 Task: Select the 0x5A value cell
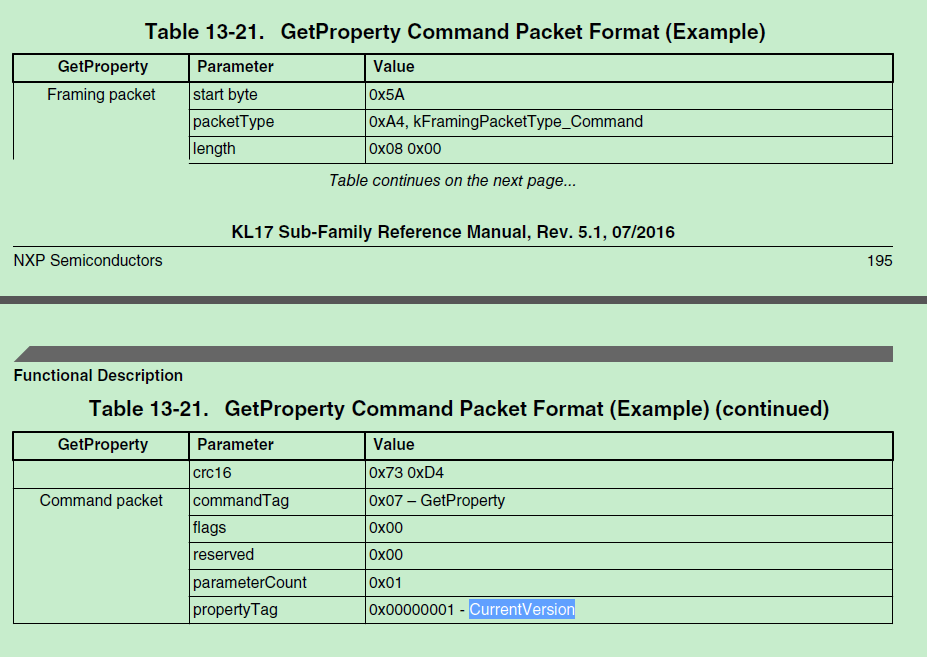(x=387, y=95)
